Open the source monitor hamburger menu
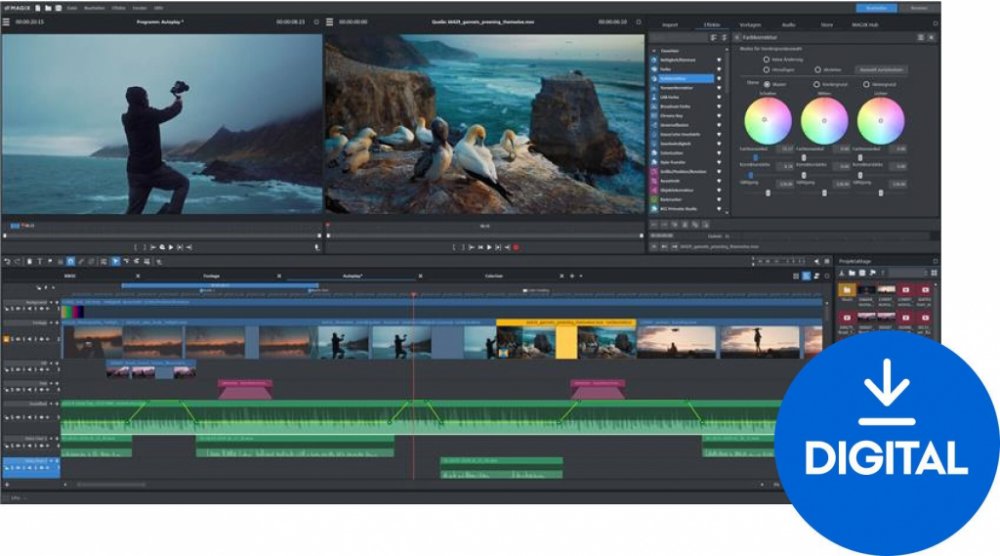 330,21
